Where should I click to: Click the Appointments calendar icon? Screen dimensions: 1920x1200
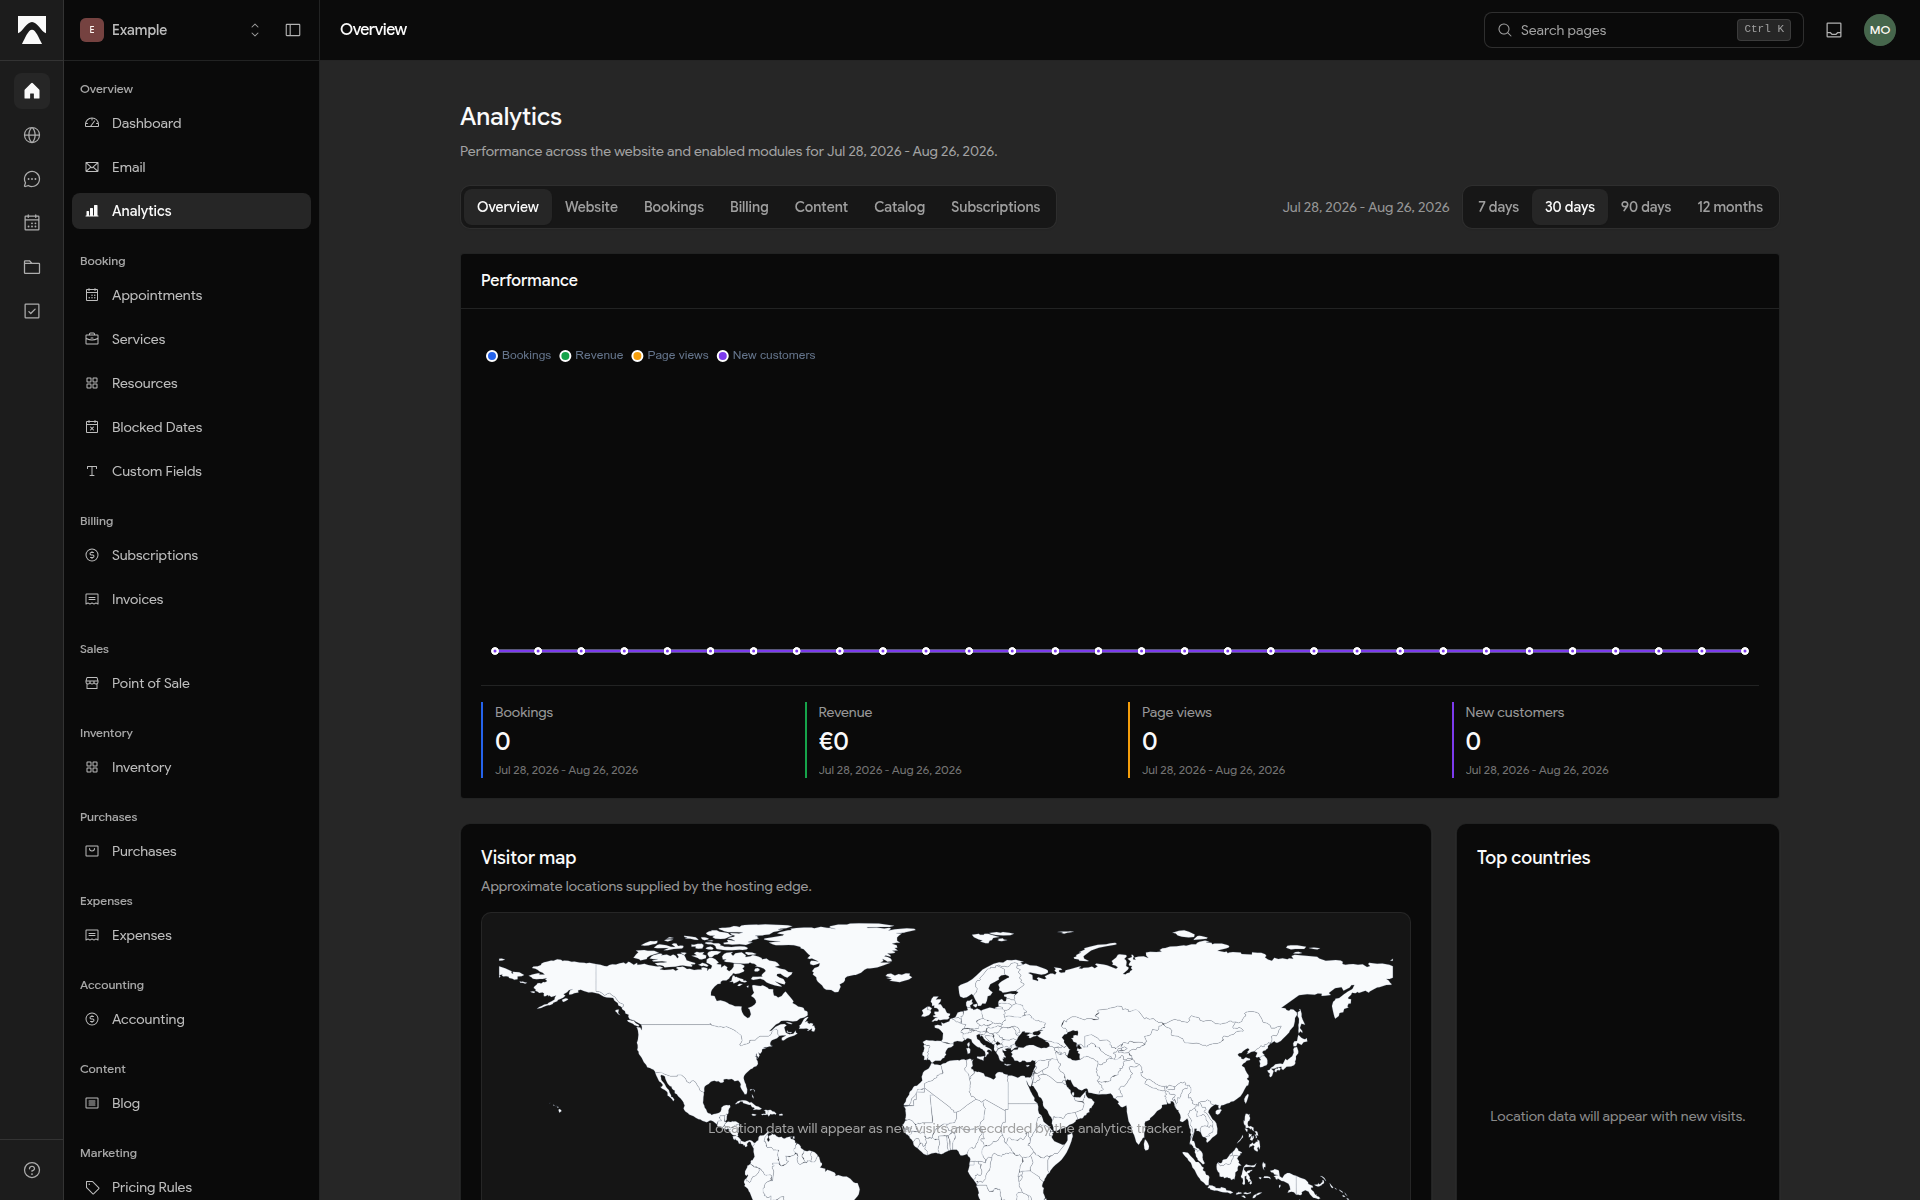click(x=92, y=295)
